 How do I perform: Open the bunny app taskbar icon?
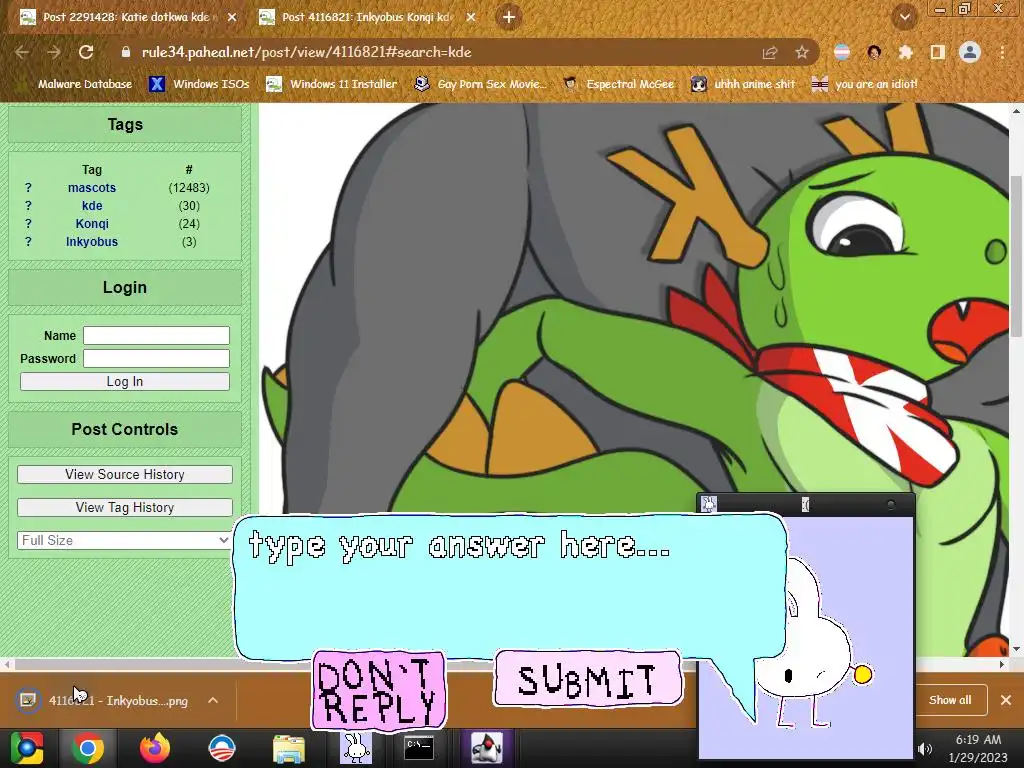[x=357, y=748]
